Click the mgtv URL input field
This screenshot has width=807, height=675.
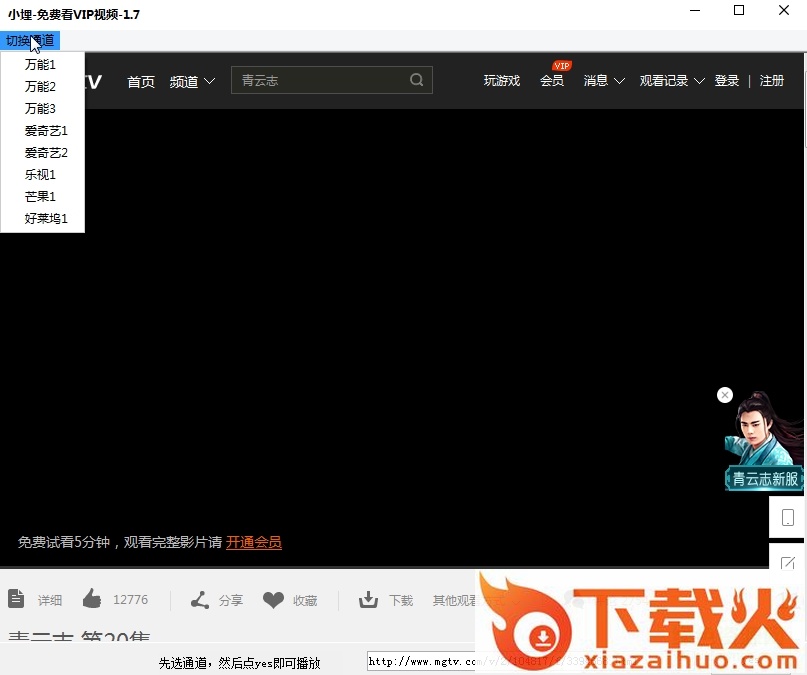coord(421,662)
